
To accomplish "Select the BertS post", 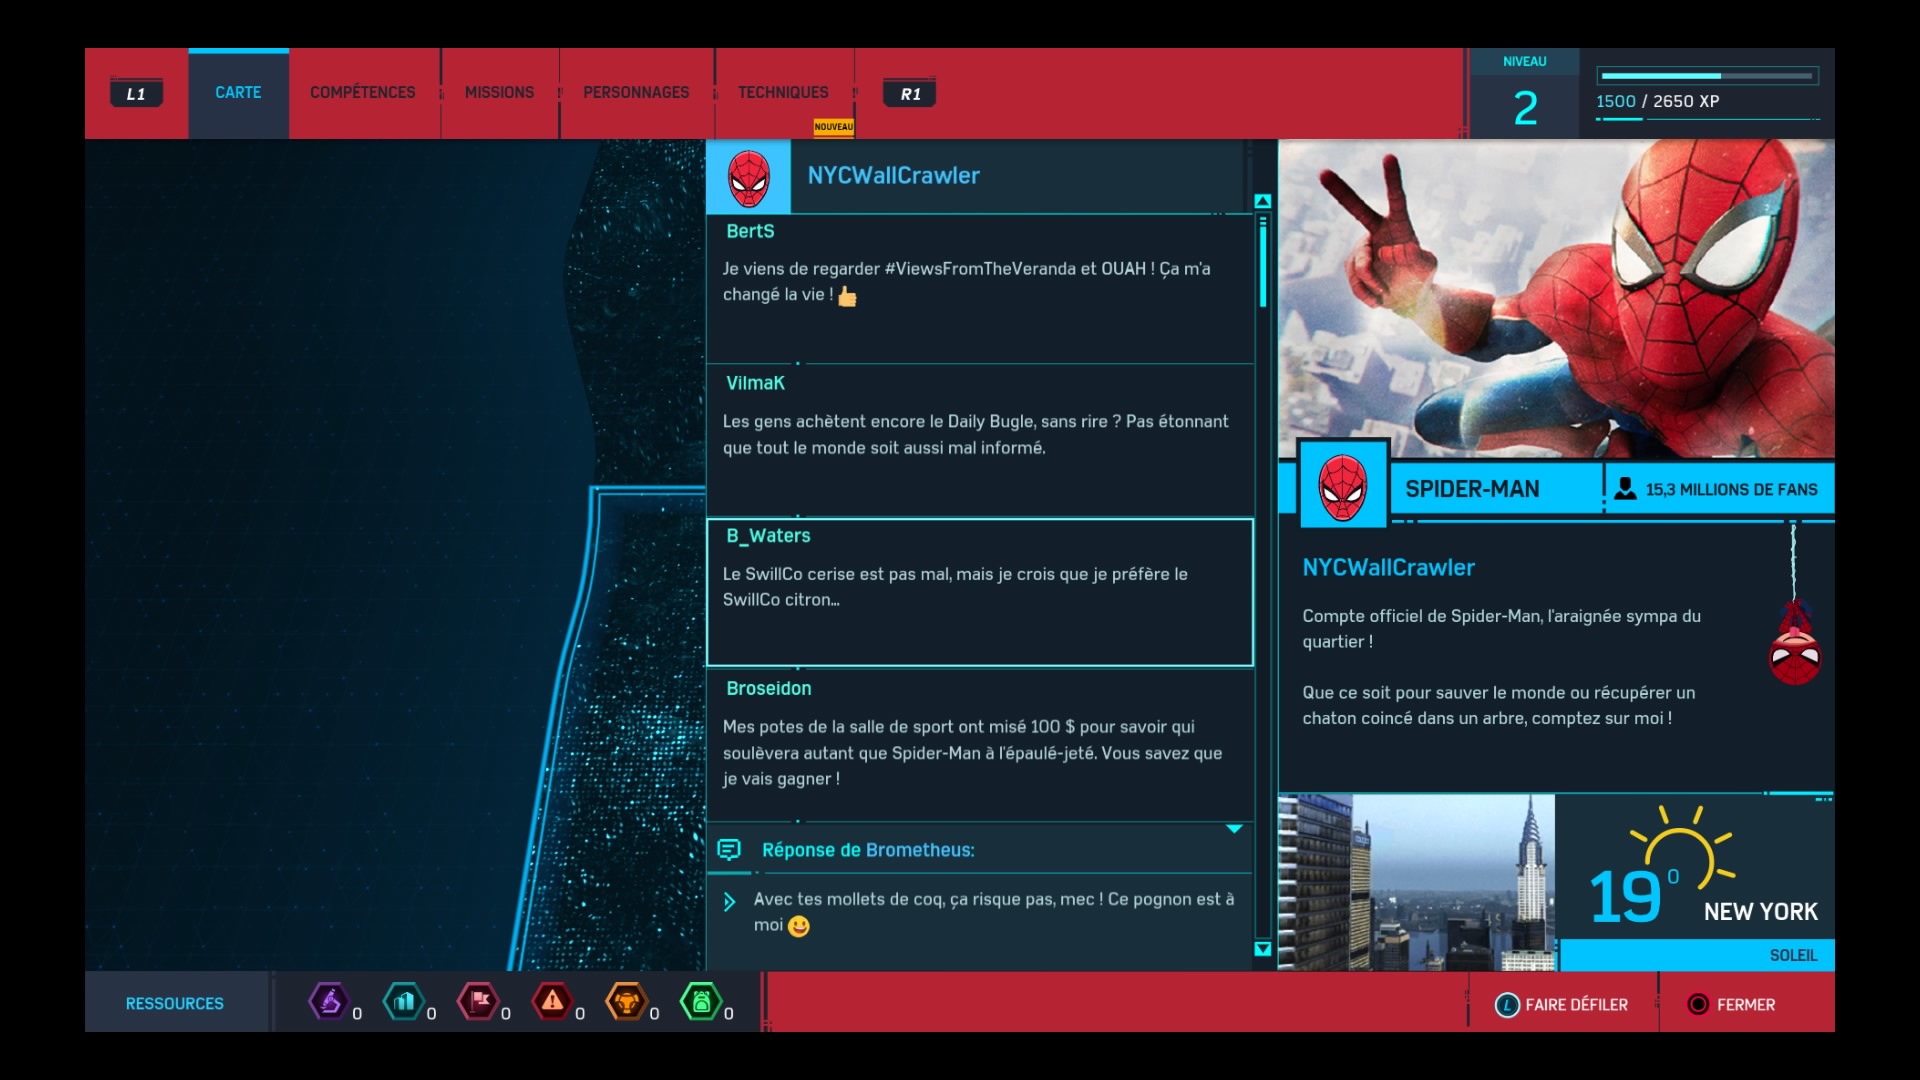I will [x=980, y=289].
